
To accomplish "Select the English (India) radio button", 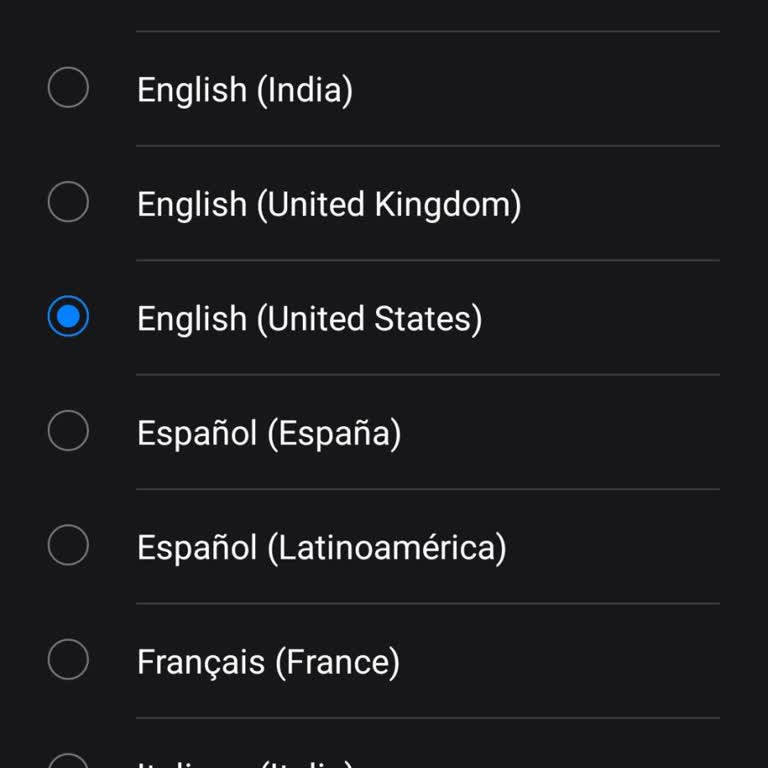I will tap(68, 90).
